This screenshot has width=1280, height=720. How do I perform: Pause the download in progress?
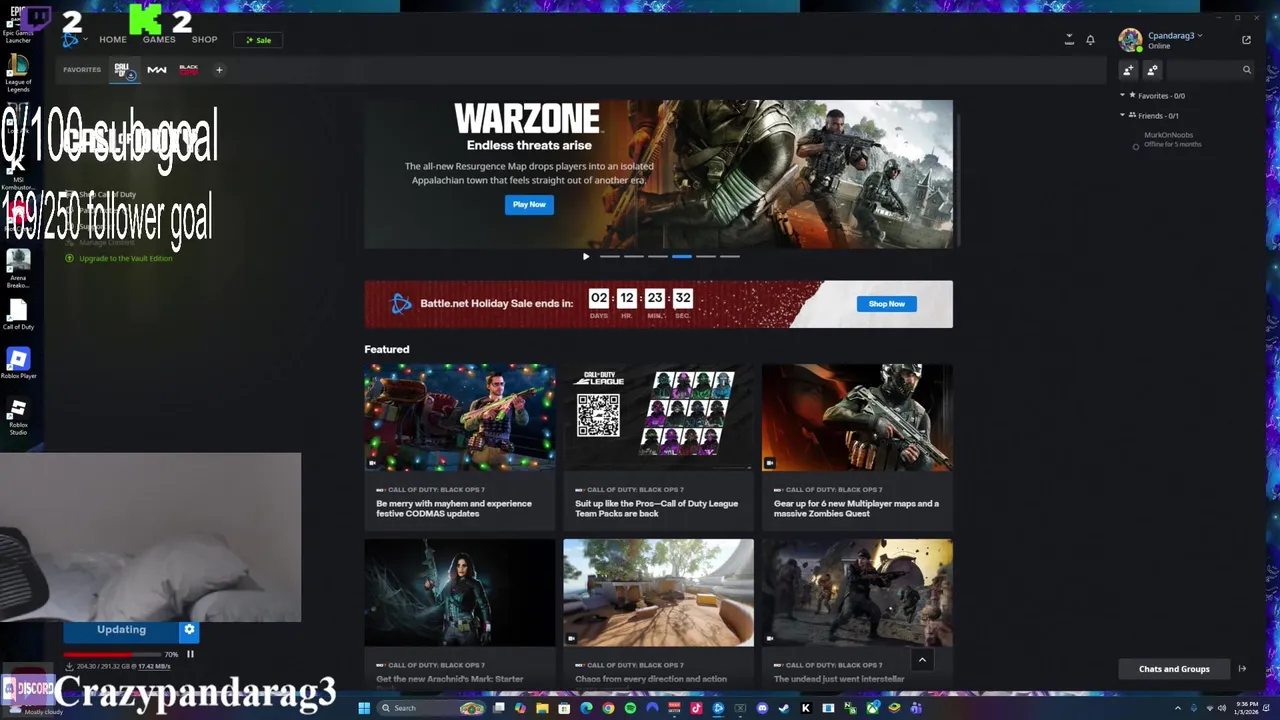[190, 654]
